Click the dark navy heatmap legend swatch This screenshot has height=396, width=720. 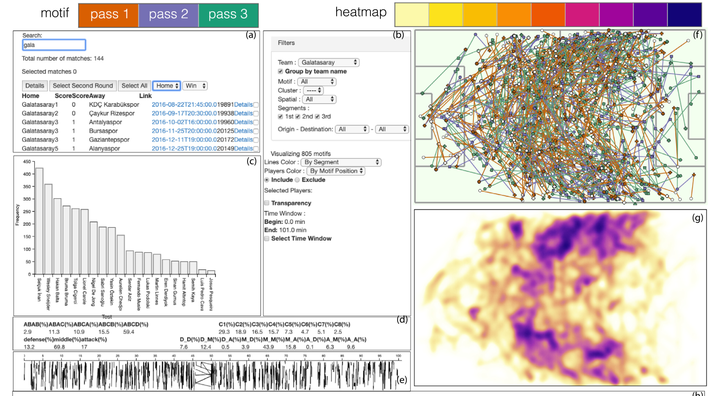pyautogui.click(x=684, y=14)
